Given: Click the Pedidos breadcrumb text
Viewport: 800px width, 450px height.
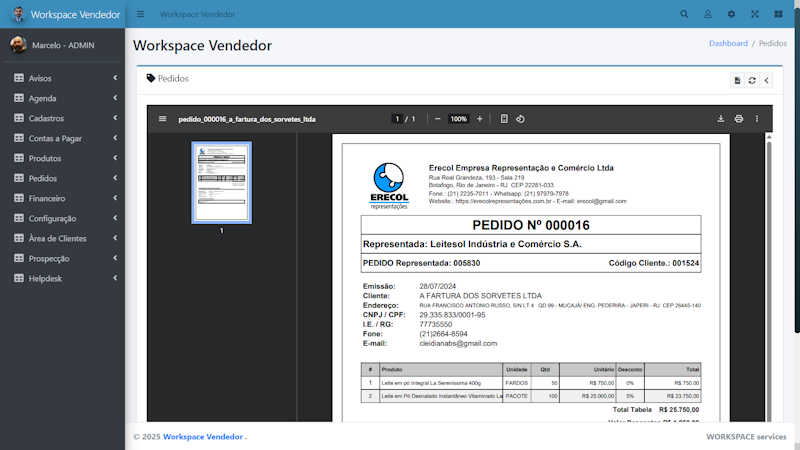Looking at the screenshot, I should click(x=772, y=43).
